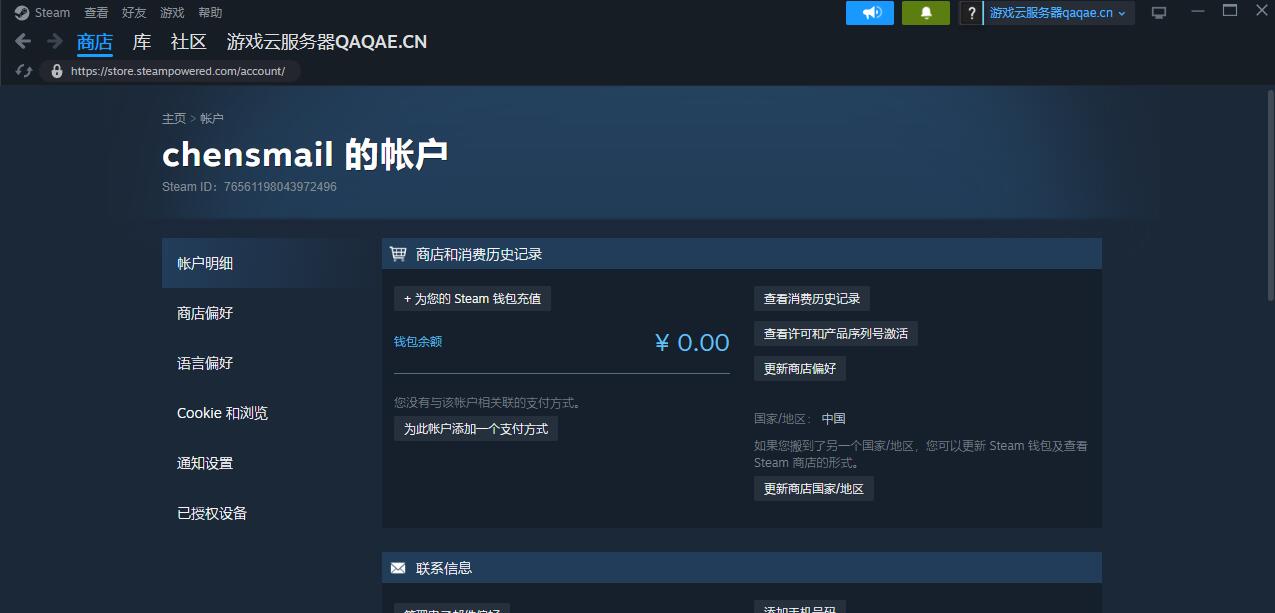1275x613 pixels.
Task: Switch to the 库 tab
Action: click(142, 42)
